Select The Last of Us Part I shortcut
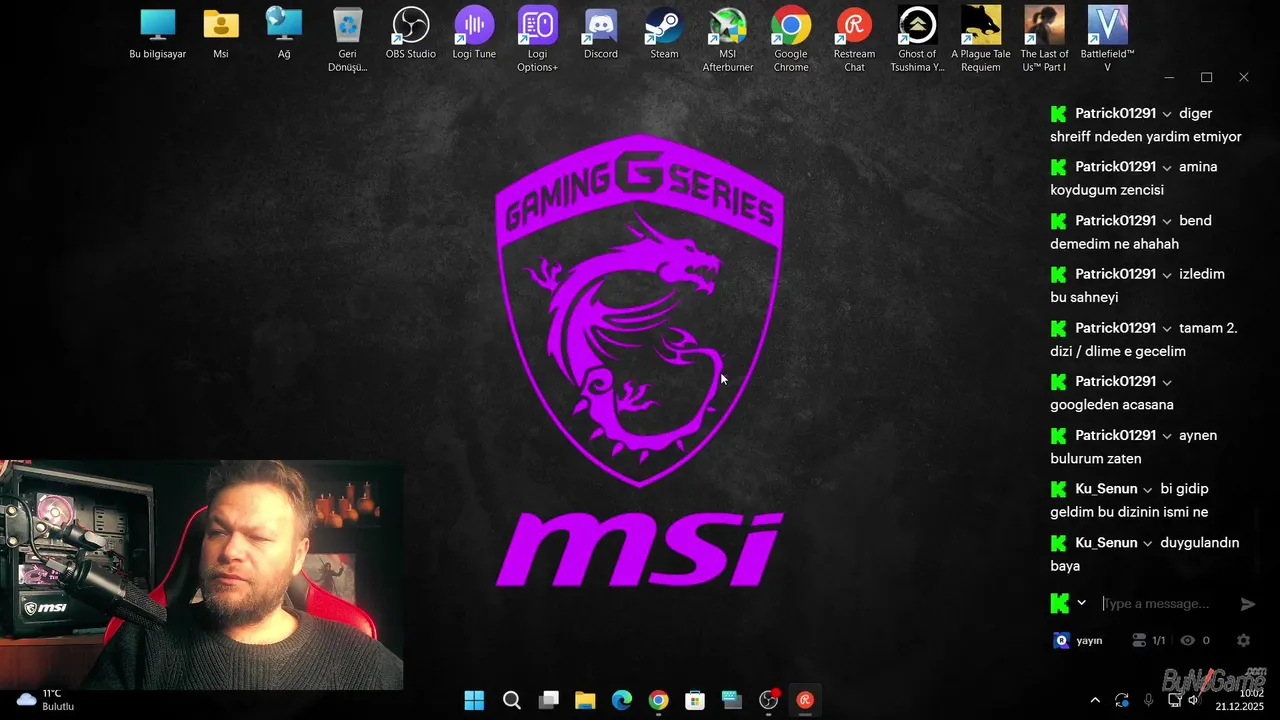This screenshot has height=720, width=1280. pos(1044,40)
